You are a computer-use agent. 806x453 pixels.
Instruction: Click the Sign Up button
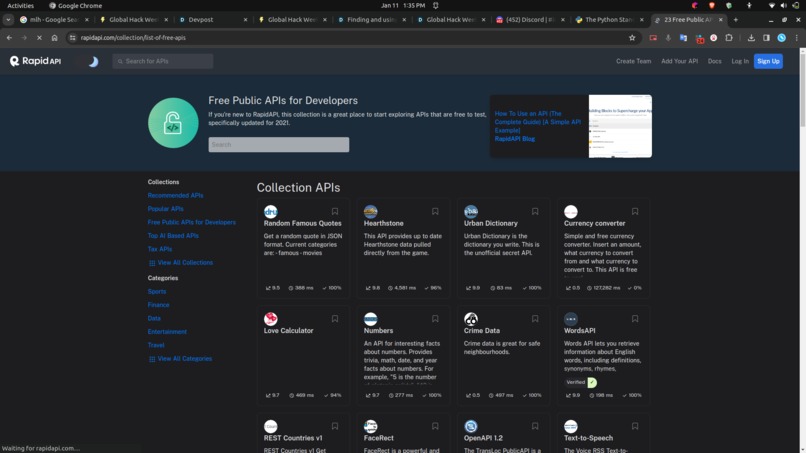[x=768, y=61]
